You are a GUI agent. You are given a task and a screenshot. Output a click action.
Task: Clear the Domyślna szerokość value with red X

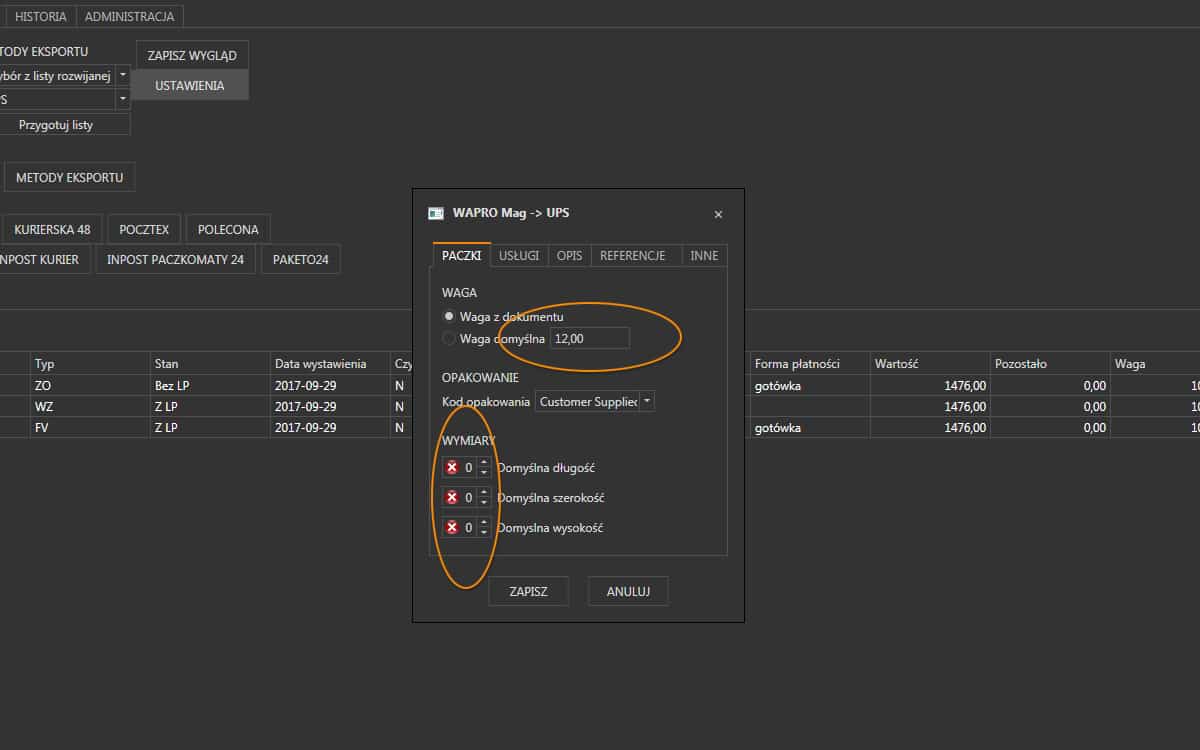451,497
